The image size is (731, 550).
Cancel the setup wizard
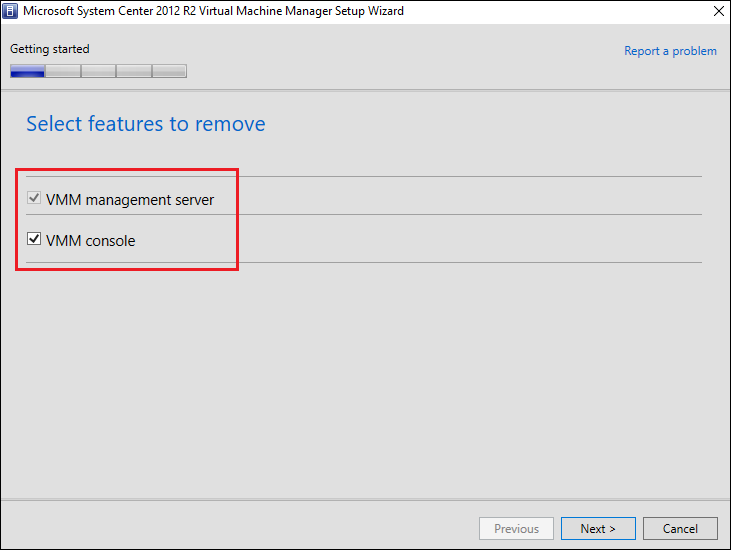[680, 529]
